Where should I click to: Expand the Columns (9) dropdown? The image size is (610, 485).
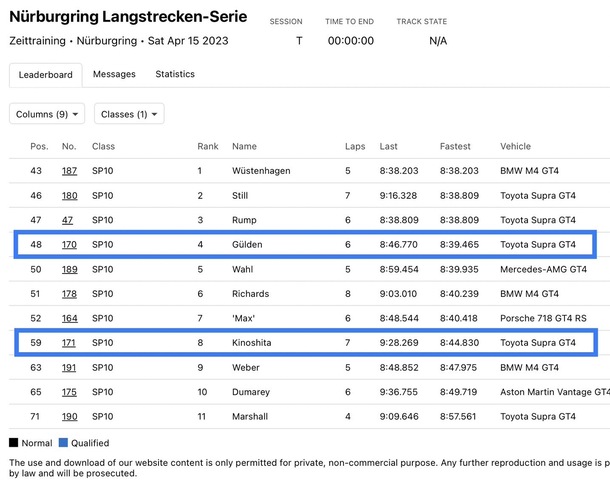(47, 114)
